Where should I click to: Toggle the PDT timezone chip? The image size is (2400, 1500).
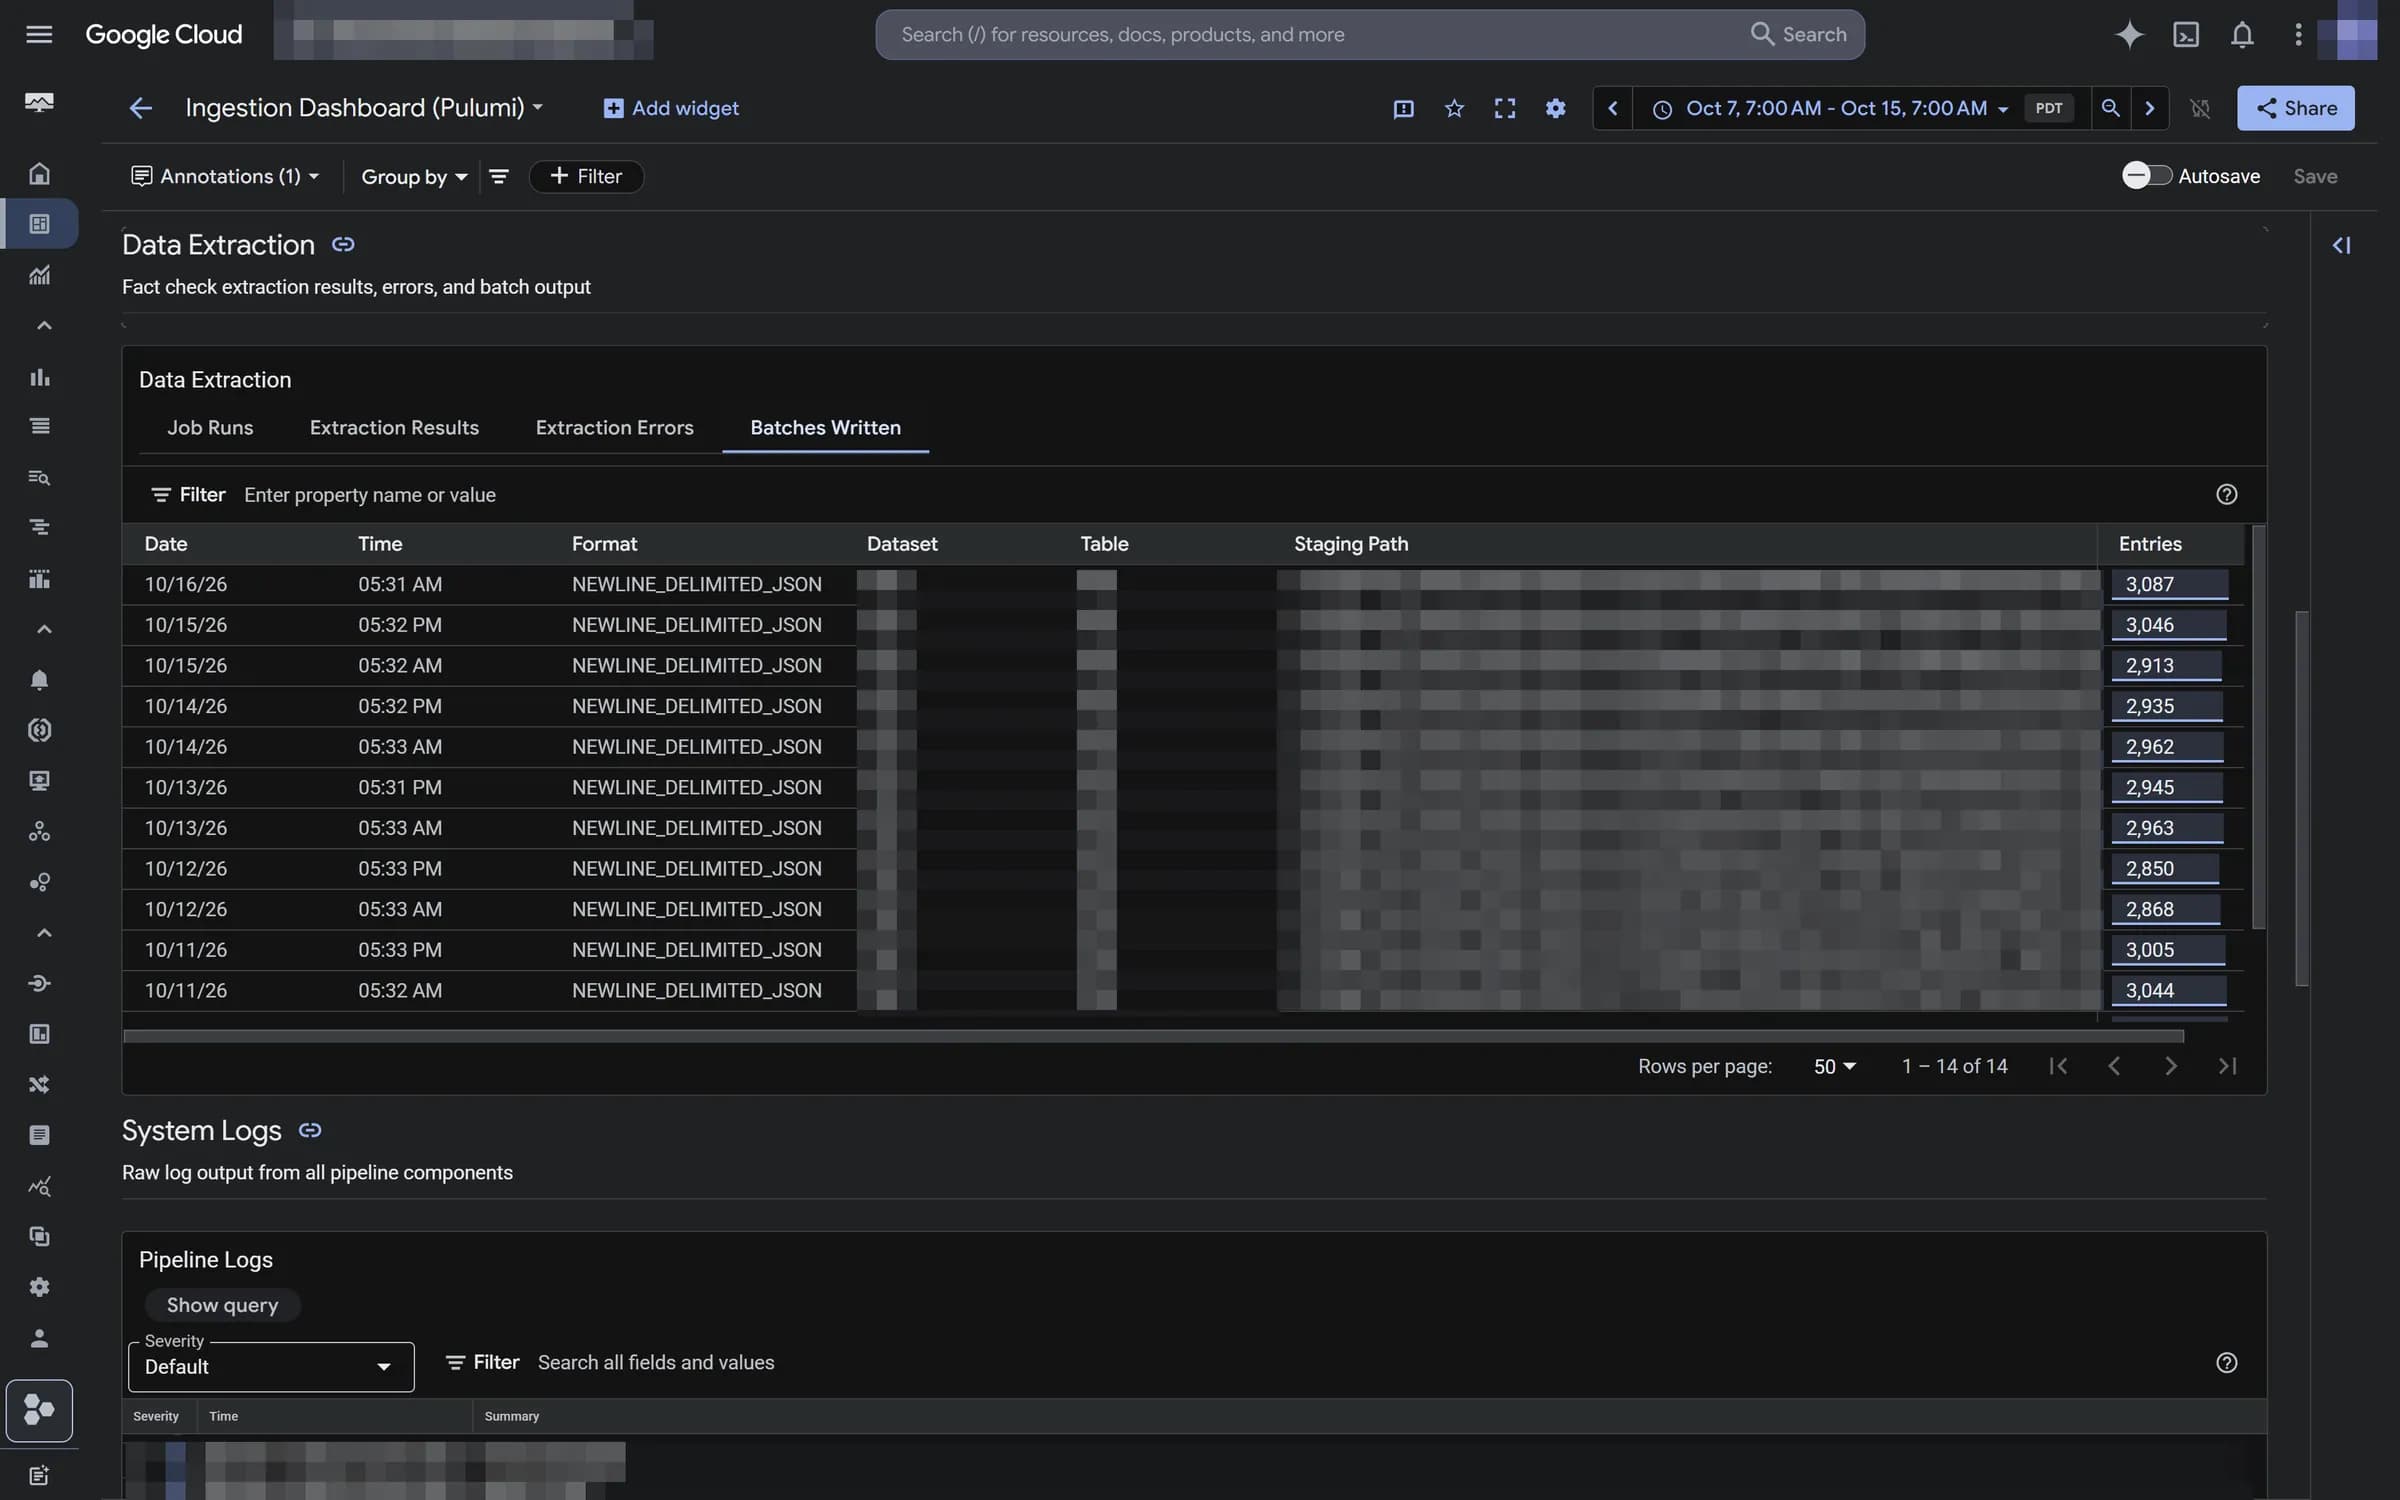point(2048,108)
